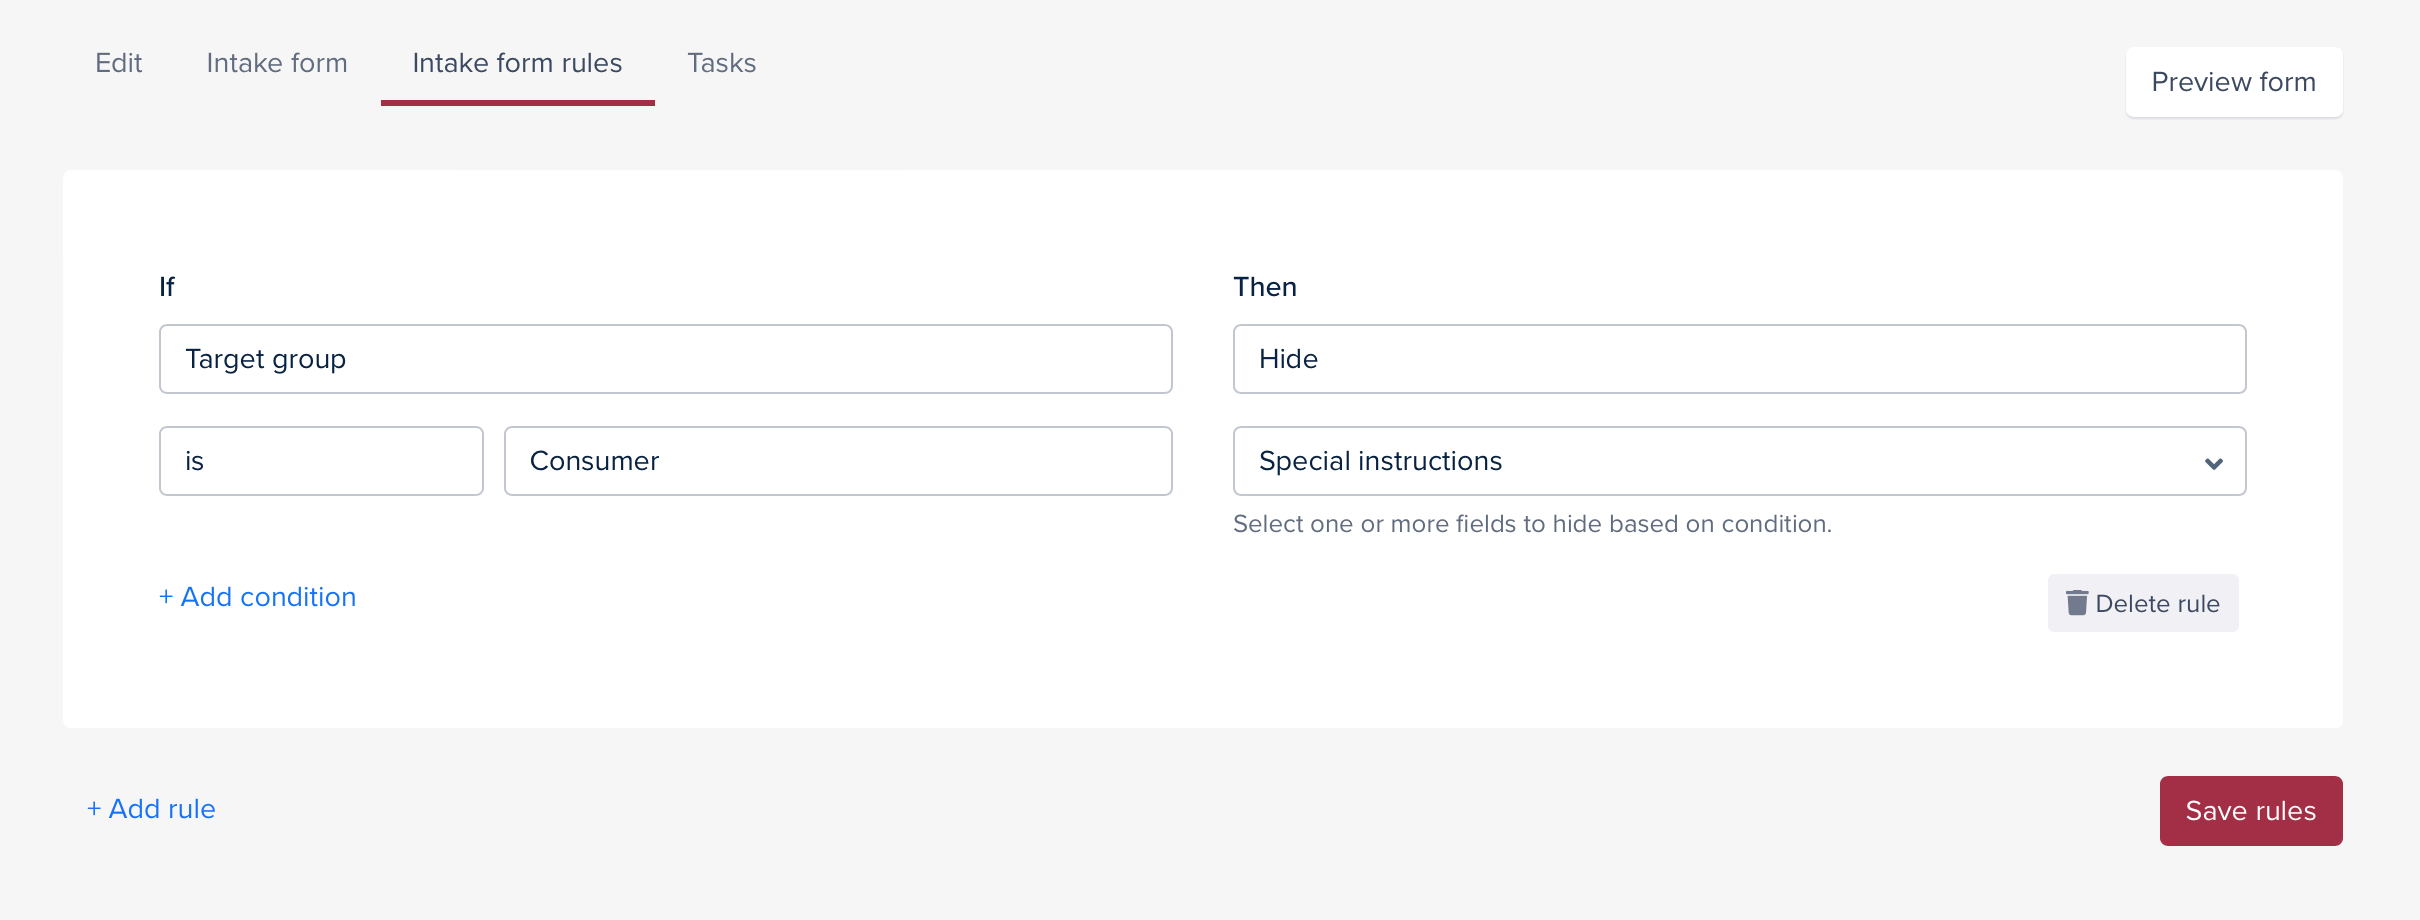Viewport: 2420px width, 920px height.
Task: Select the Intake form rules tab
Action: tap(517, 62)
